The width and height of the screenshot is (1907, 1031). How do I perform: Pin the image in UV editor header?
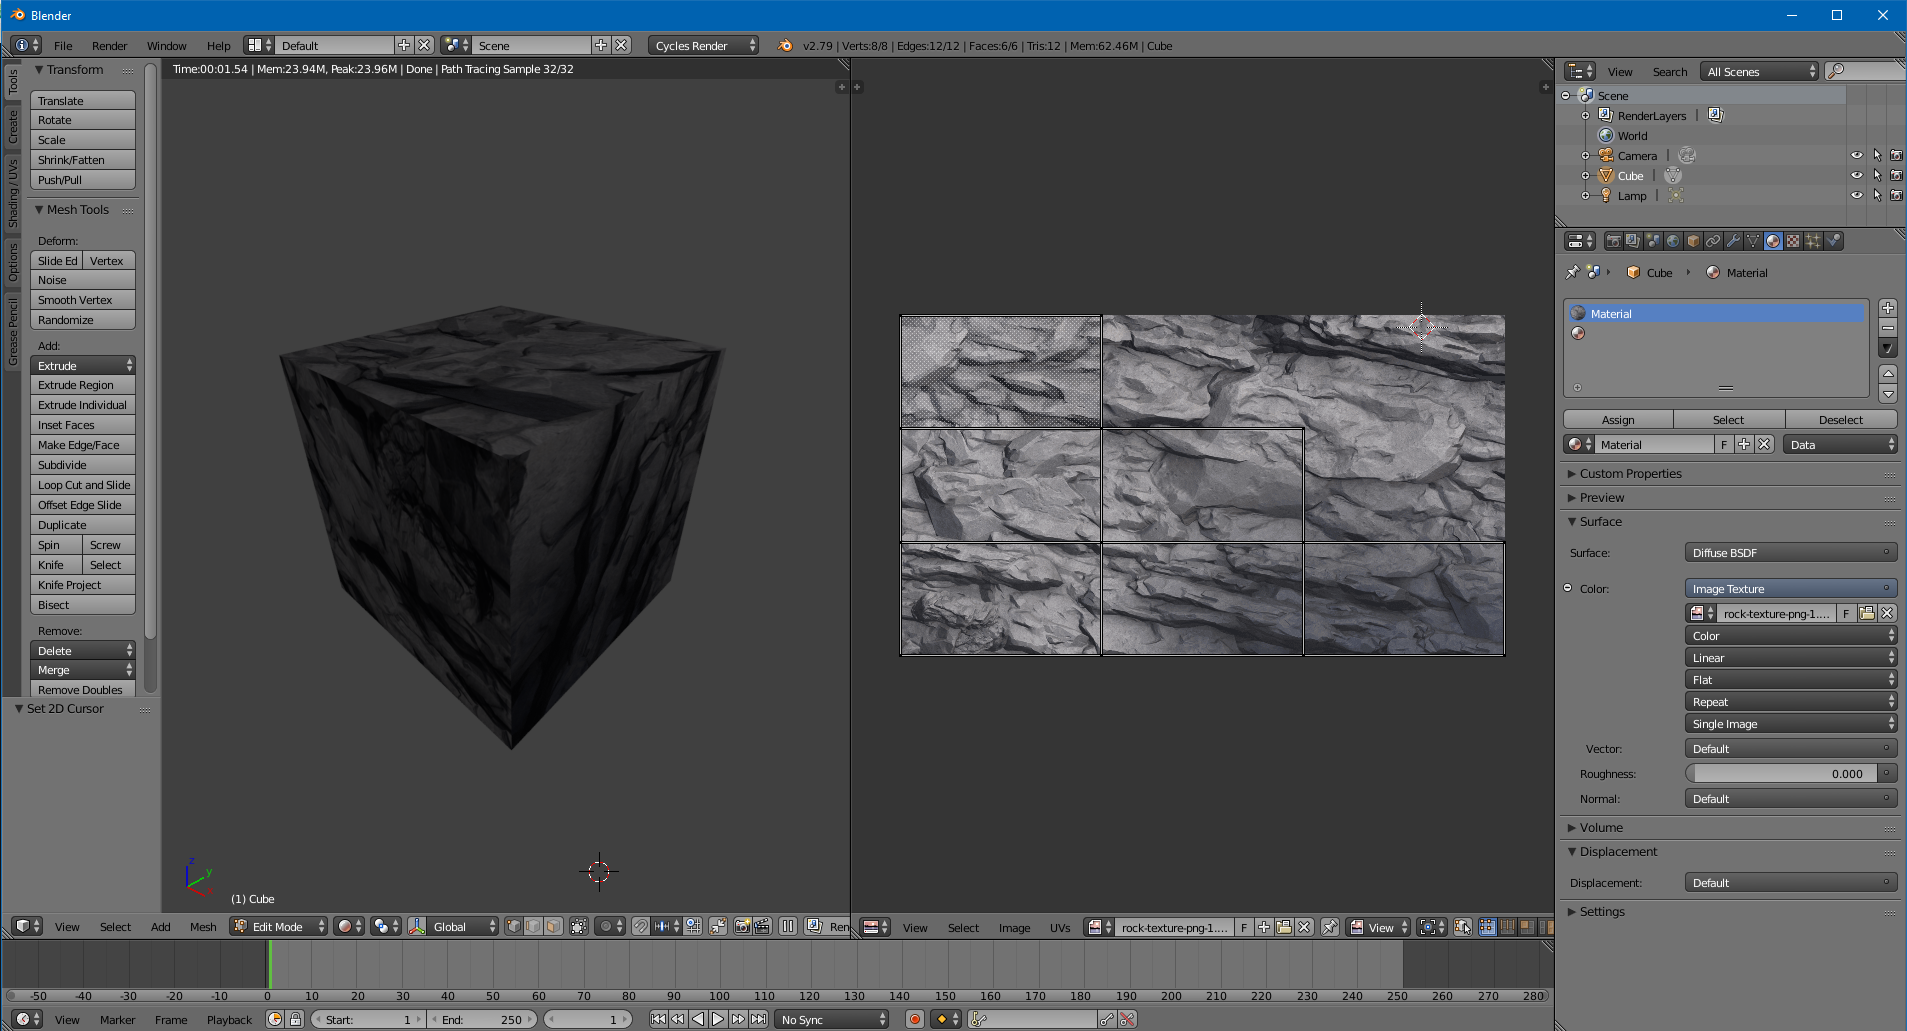point(1330,927)
